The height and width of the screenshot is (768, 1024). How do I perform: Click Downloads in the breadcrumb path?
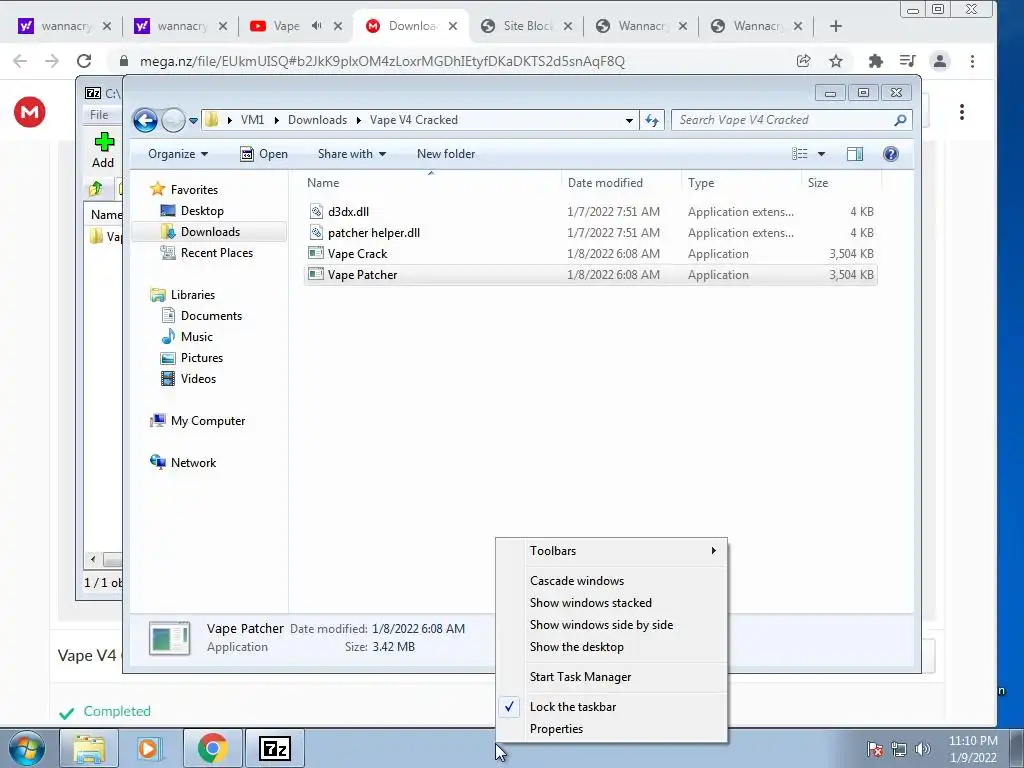(317, 120)
